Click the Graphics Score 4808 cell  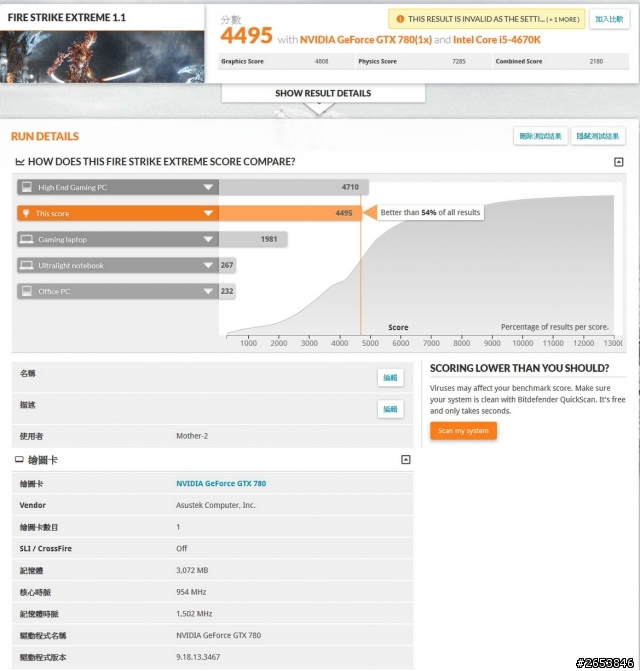[286, 61]
